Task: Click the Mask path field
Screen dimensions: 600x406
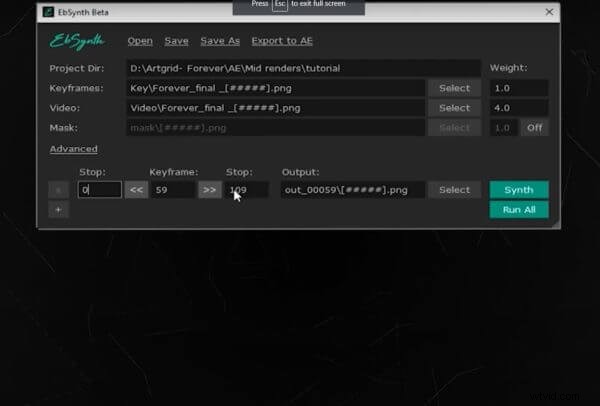Action: [x=276, y=128]
